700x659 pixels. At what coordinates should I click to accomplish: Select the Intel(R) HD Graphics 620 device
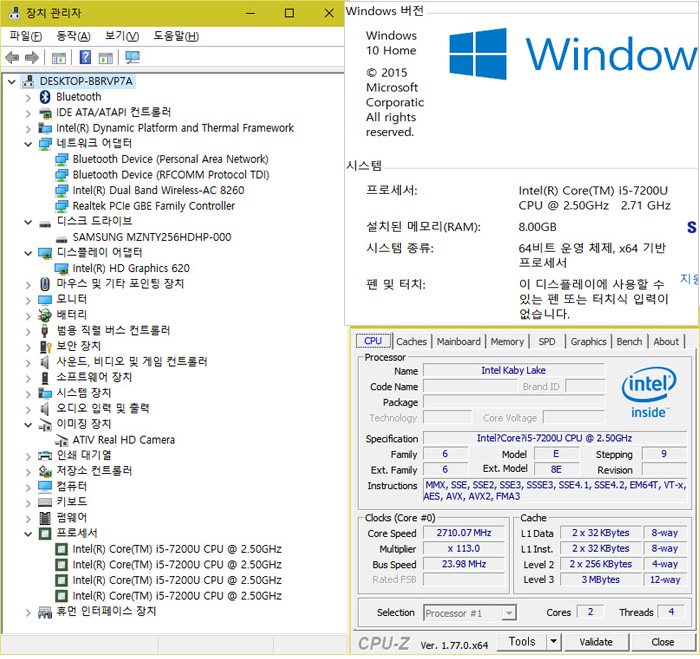tap(130, 268)
